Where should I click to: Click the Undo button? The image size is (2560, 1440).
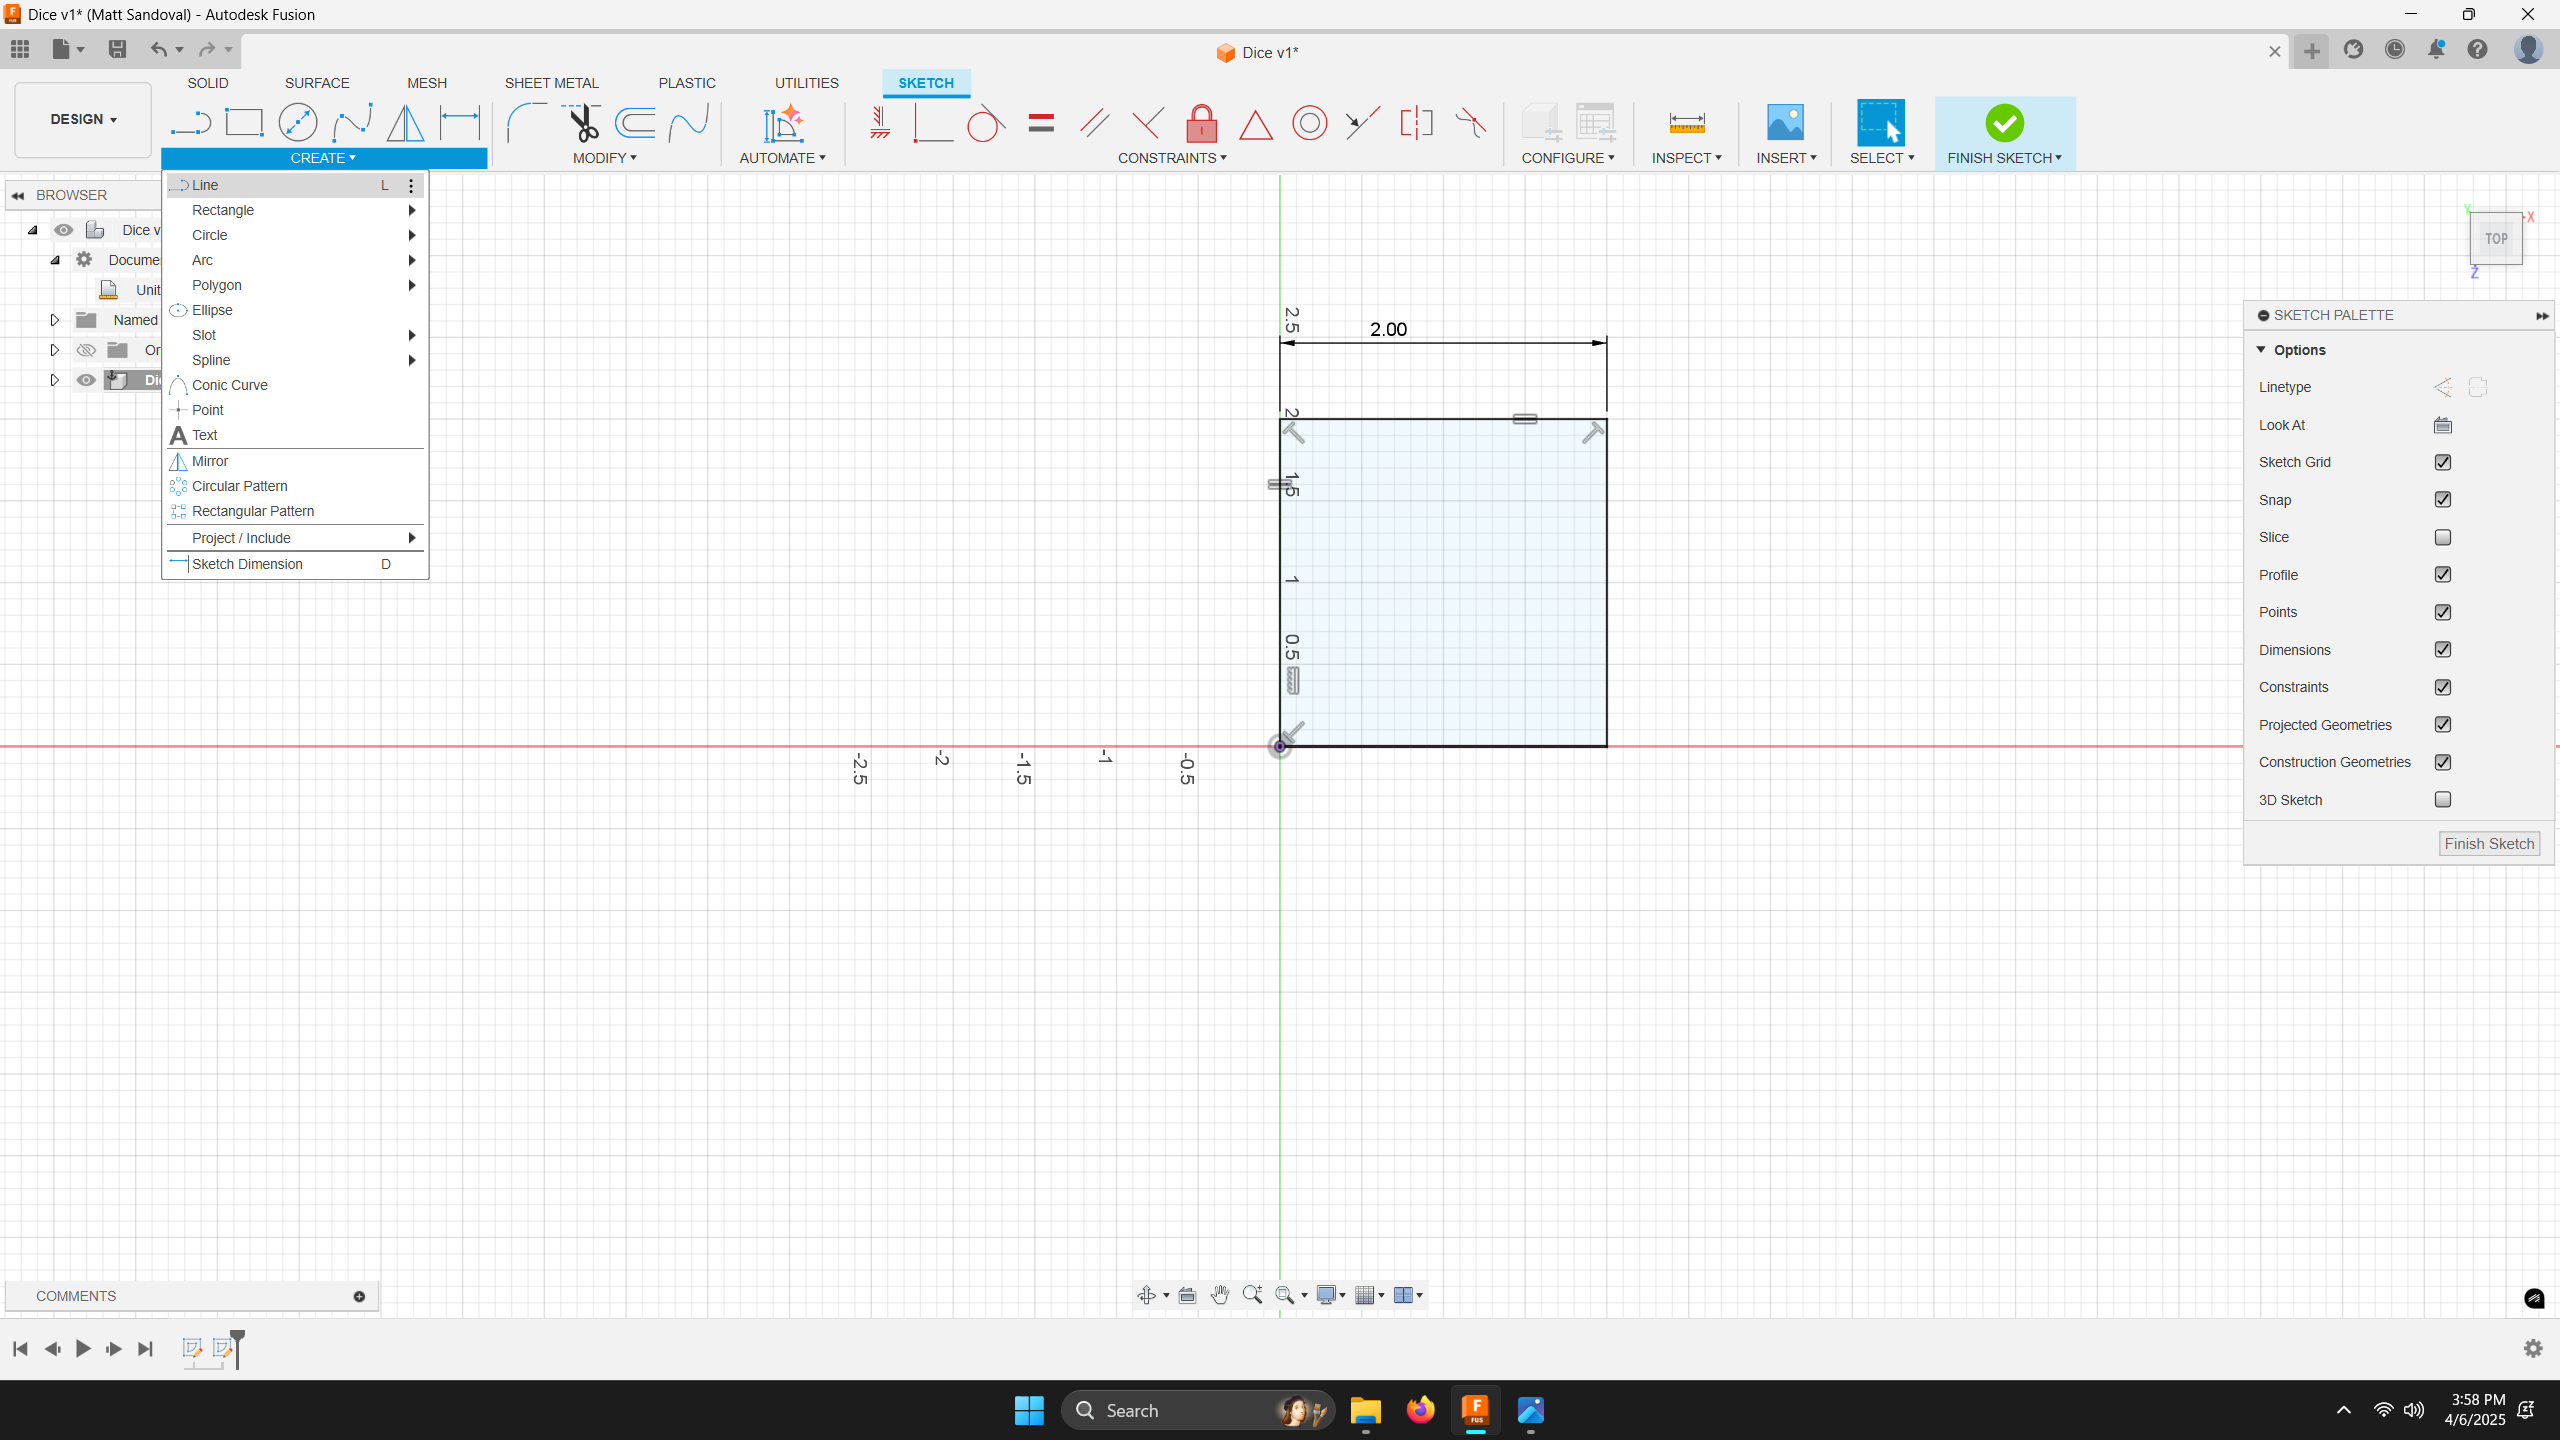[158, 49]
